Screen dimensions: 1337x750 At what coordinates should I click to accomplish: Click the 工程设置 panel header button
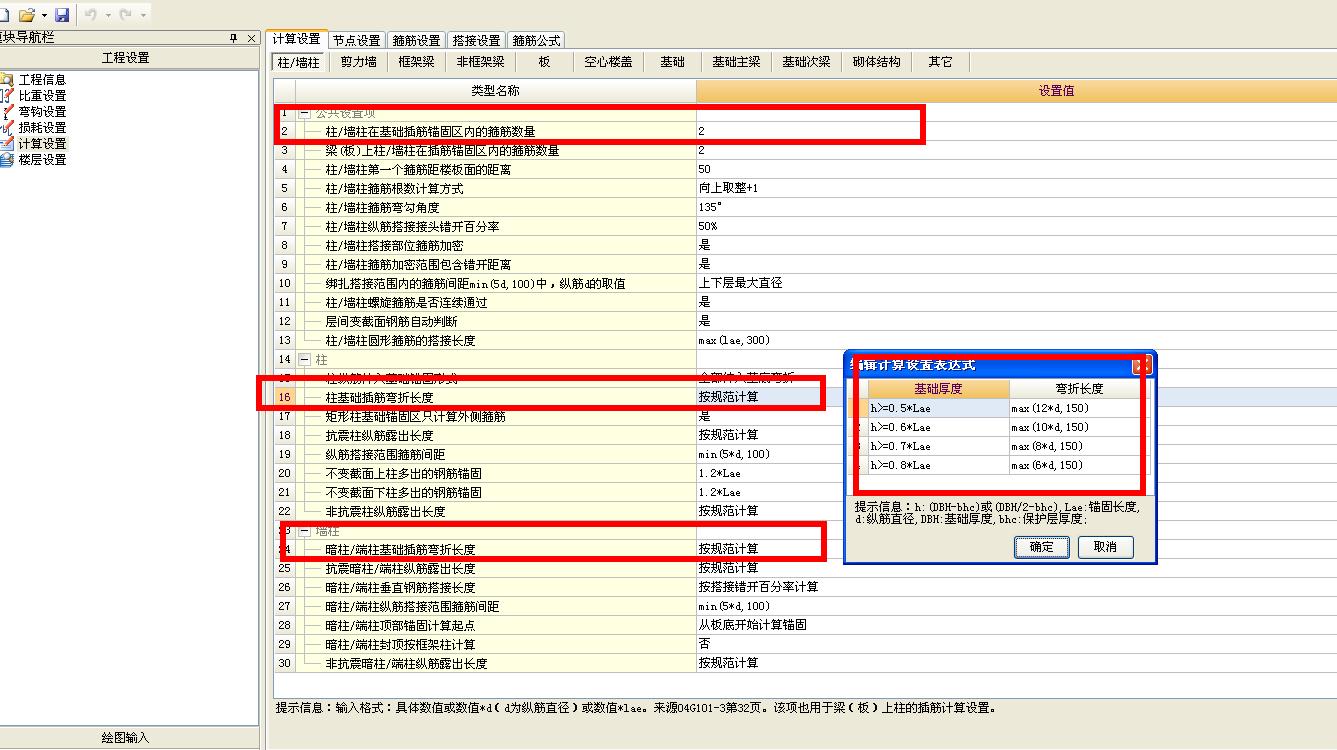[126, 58]
